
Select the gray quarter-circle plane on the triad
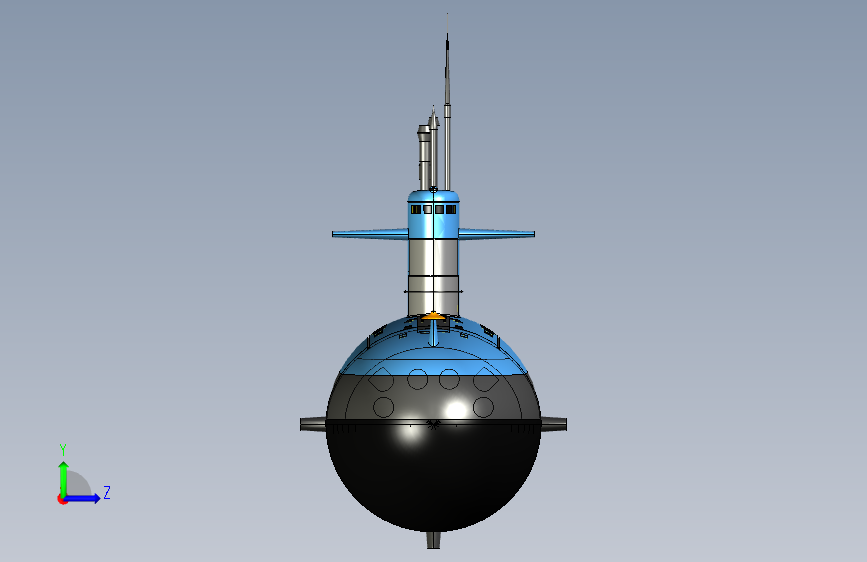pyautogui.click(x=77, y=485)
